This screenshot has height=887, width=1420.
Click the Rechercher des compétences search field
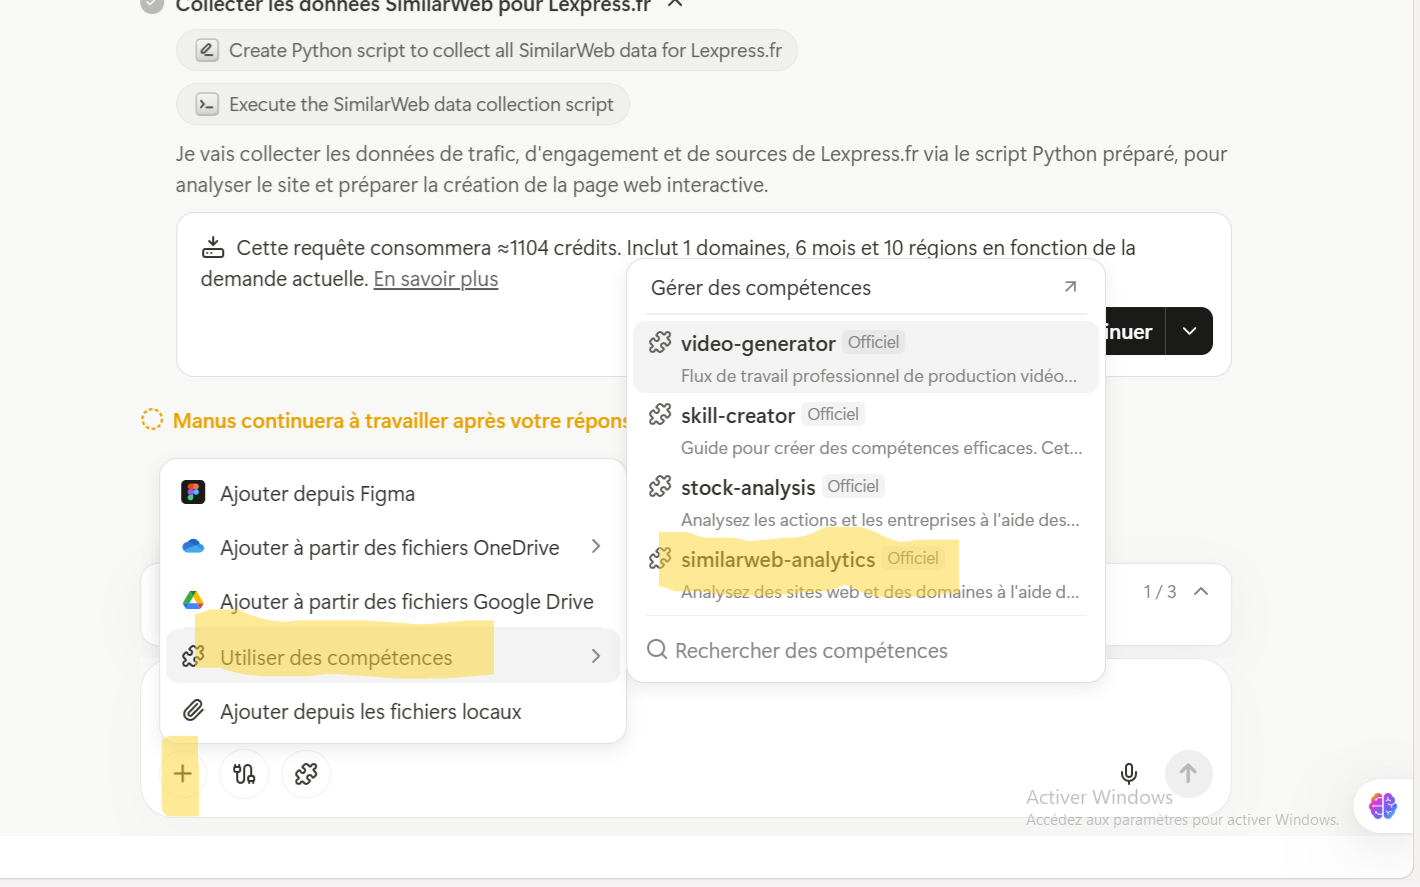click(x=810, y=651)
